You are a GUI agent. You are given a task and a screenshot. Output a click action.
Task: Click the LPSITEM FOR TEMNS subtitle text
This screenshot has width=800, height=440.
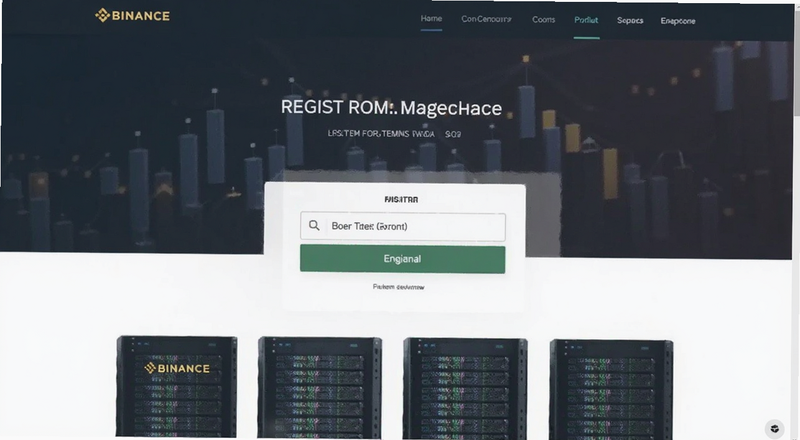394,134
